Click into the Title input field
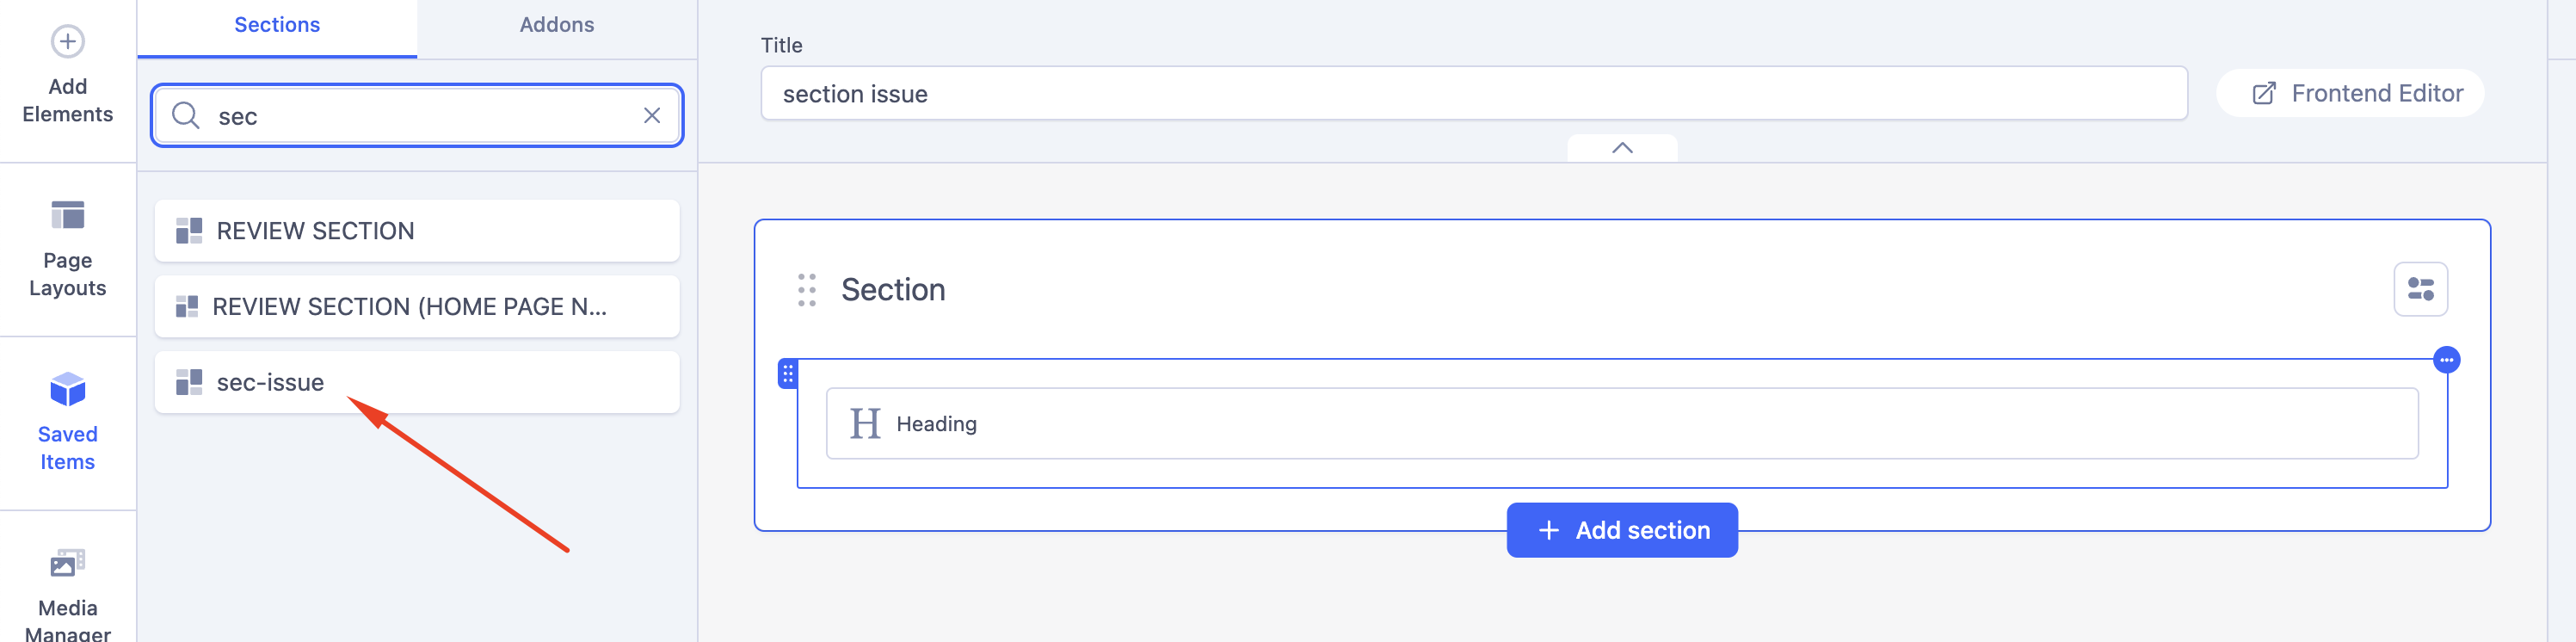 1472,94
